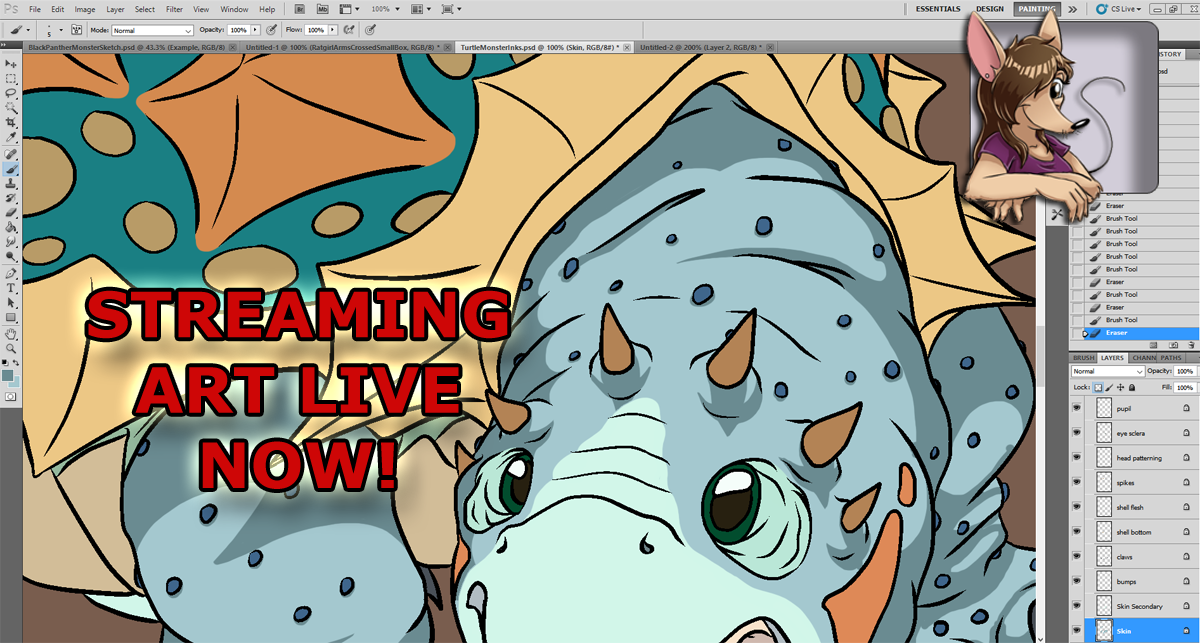Select the Spot Healing Brush tool
Viewport: 1200px width, 643px height.
11,154
